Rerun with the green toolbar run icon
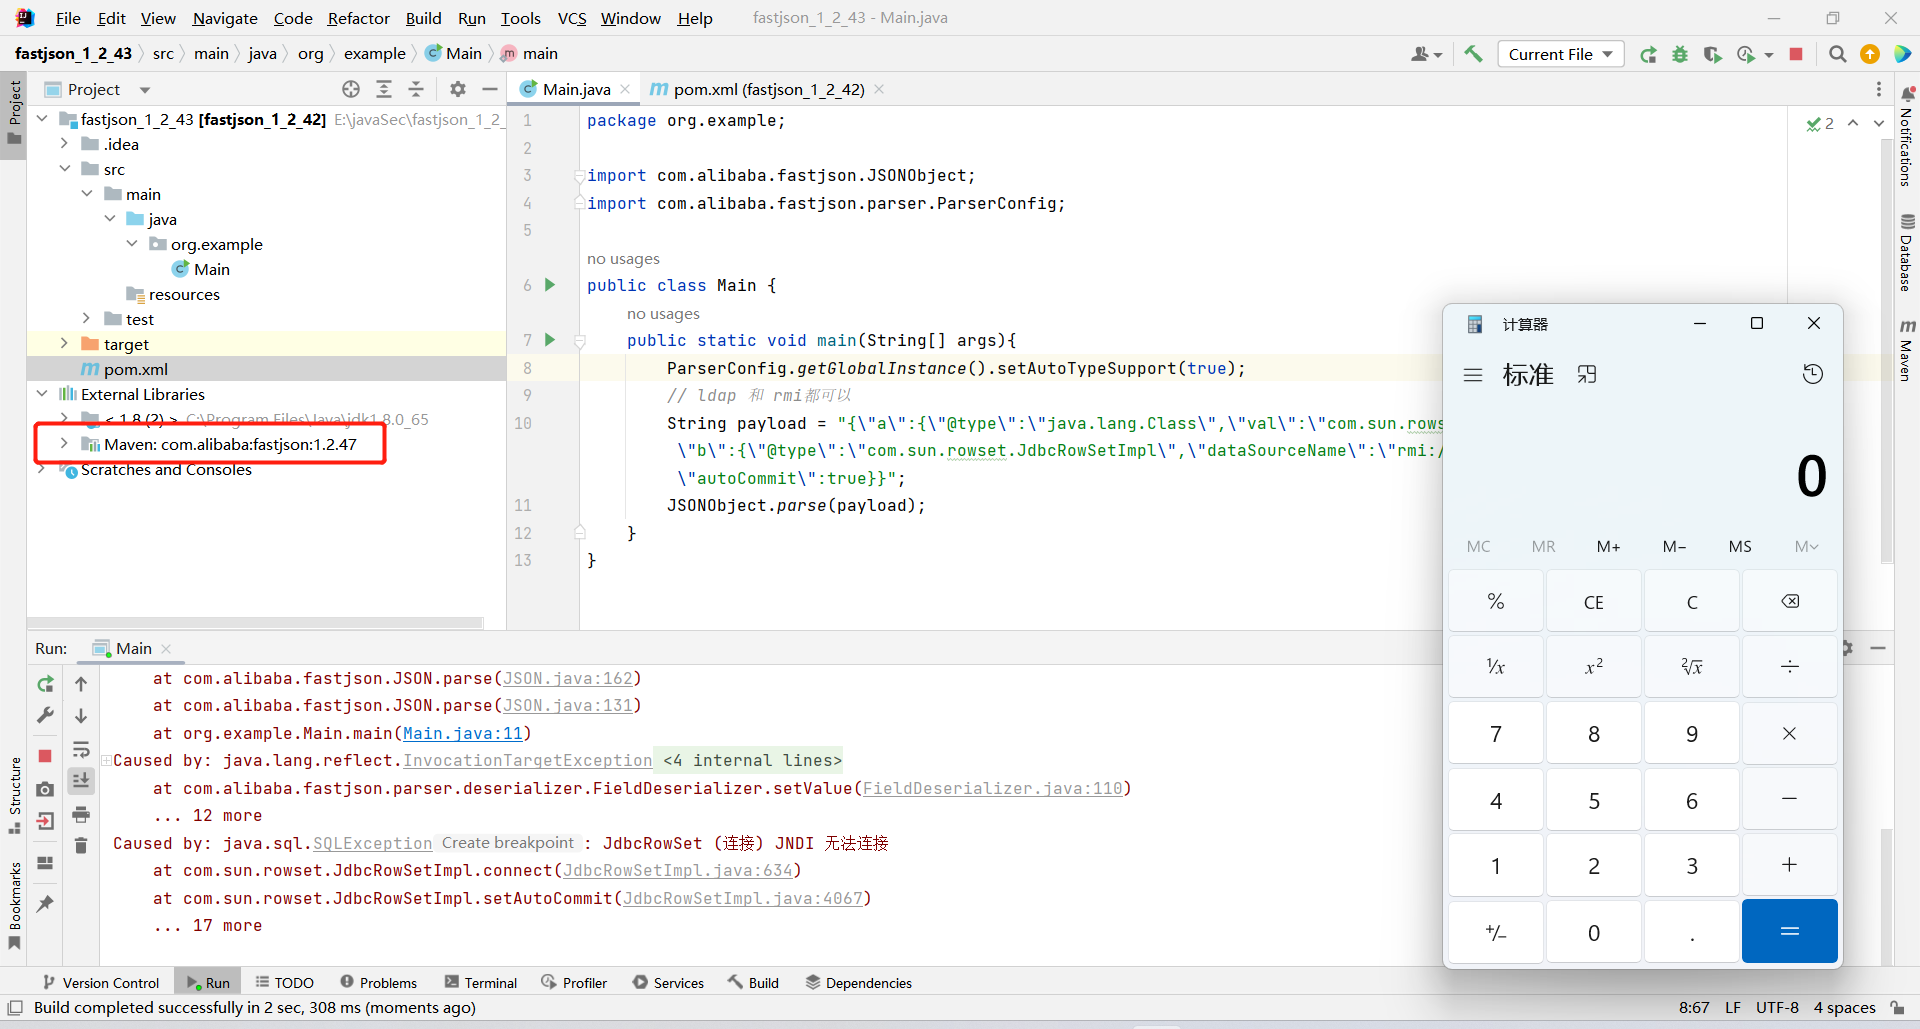Viewport: 1920px width, 1029px height. 1648,54
